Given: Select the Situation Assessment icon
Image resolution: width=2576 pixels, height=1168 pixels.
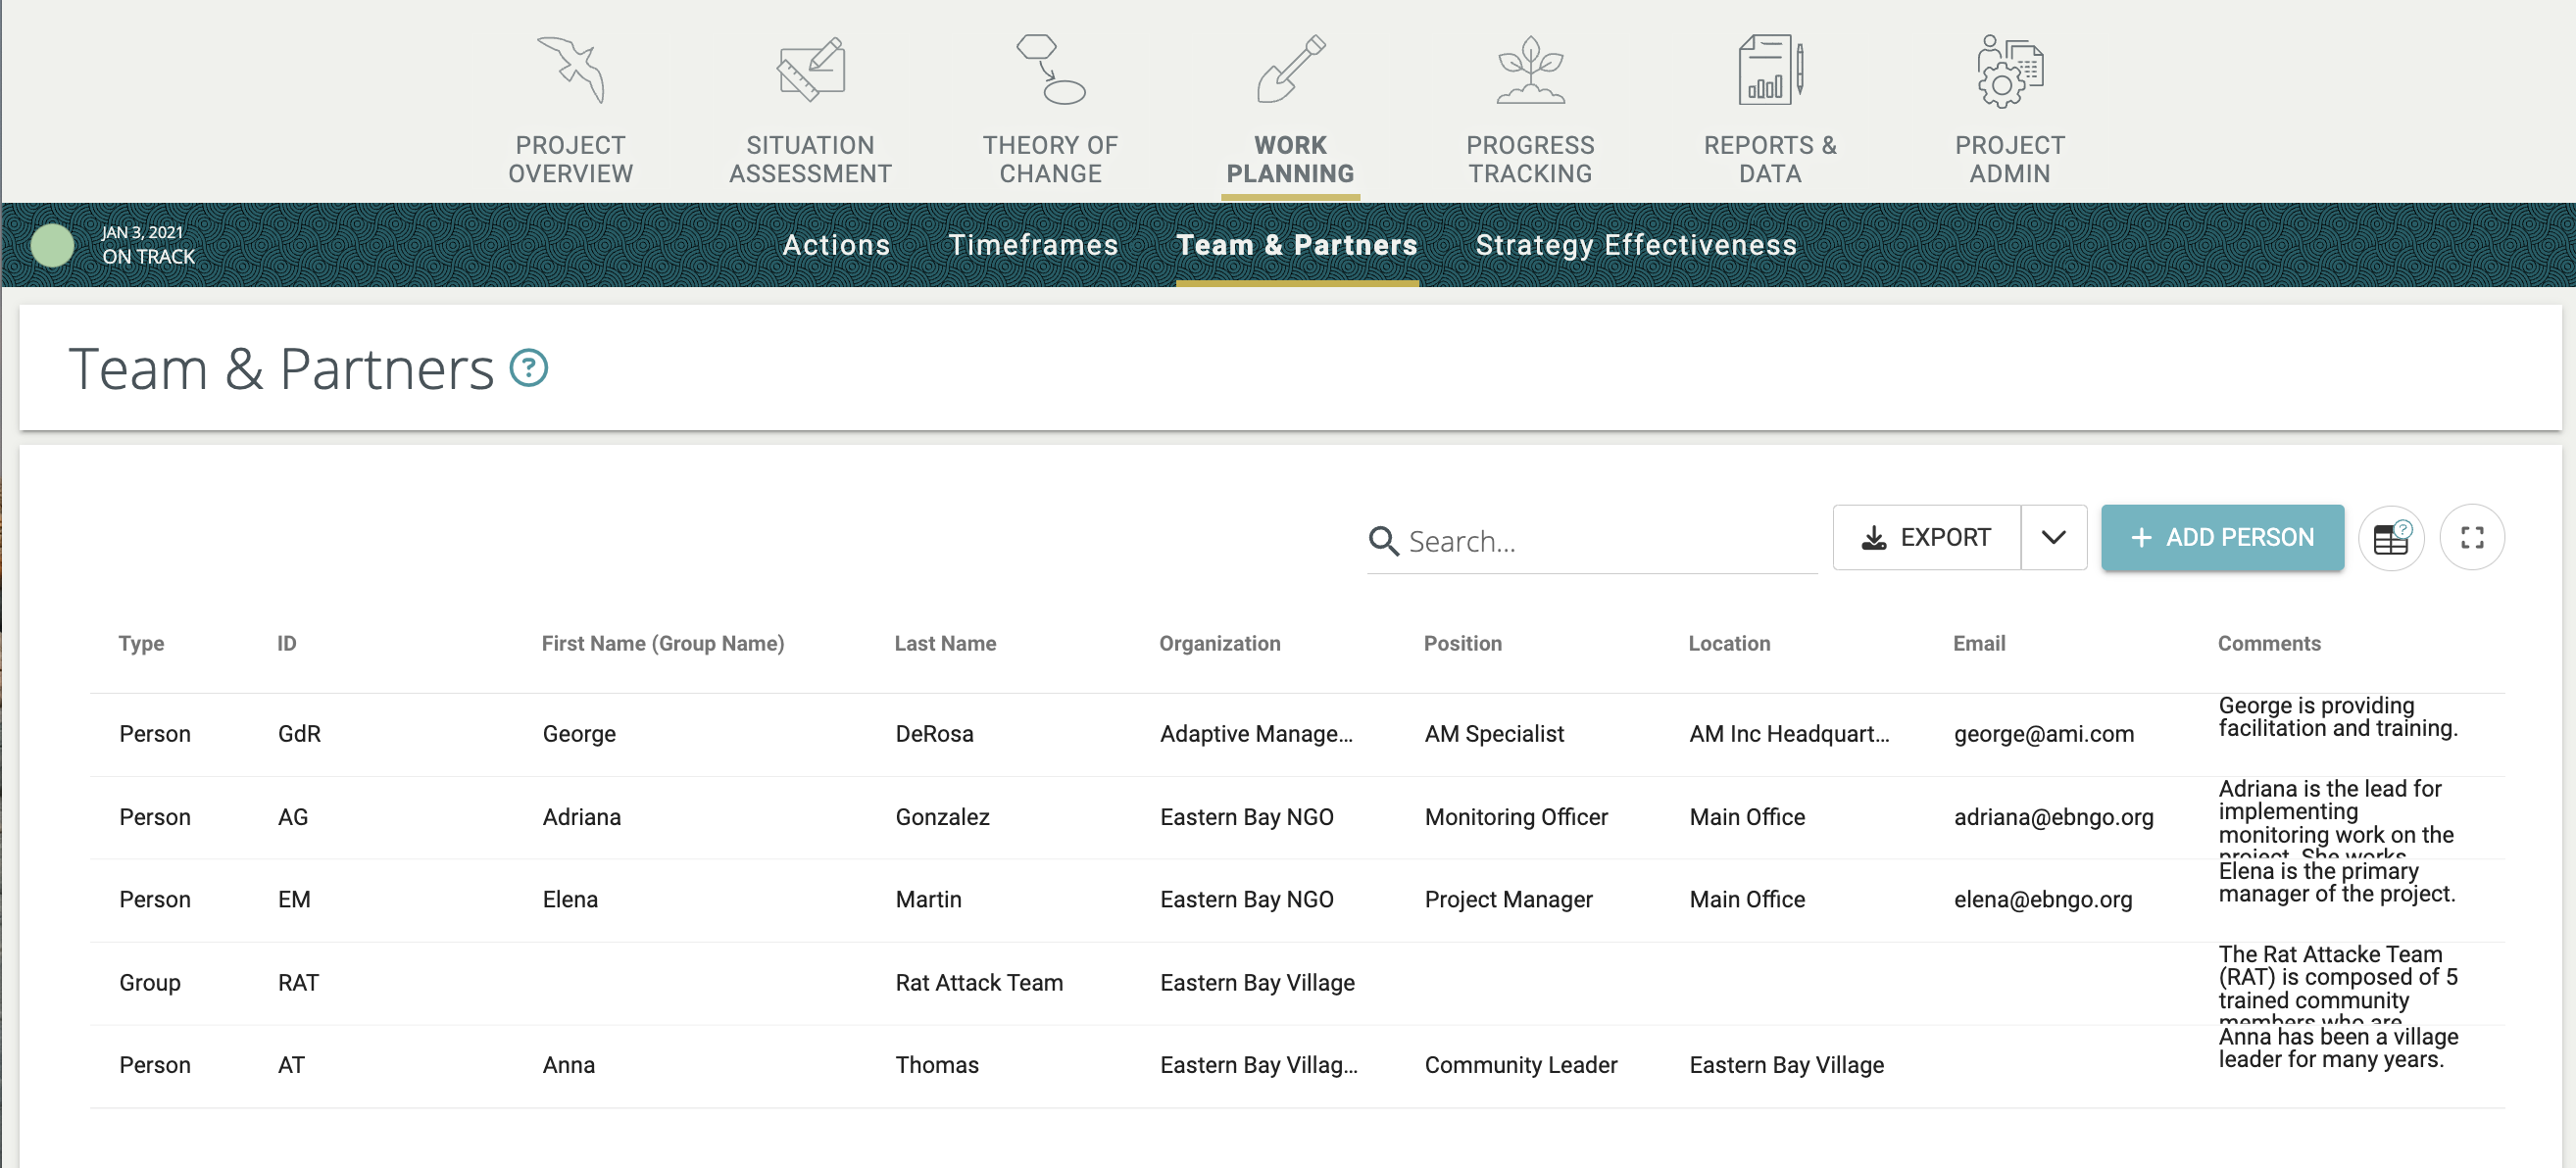Looking at the screenshot, I should click(810, 70).
